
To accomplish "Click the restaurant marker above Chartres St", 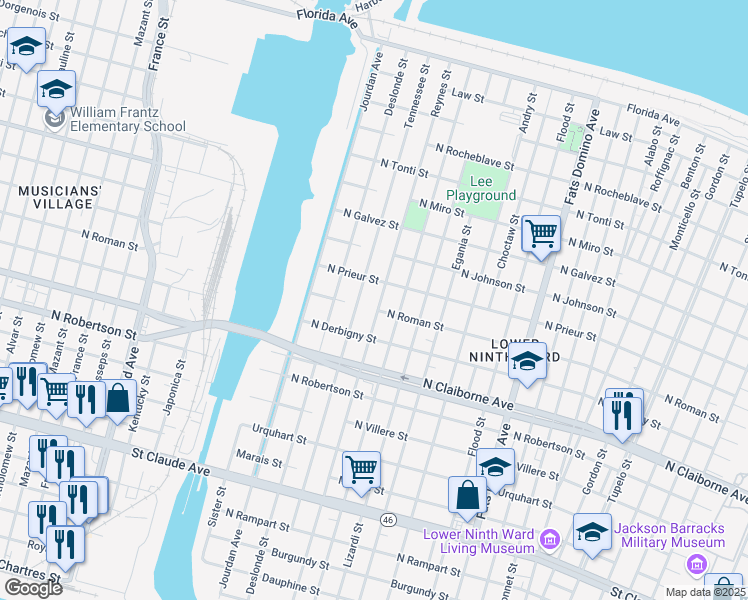I will (65, 545).
